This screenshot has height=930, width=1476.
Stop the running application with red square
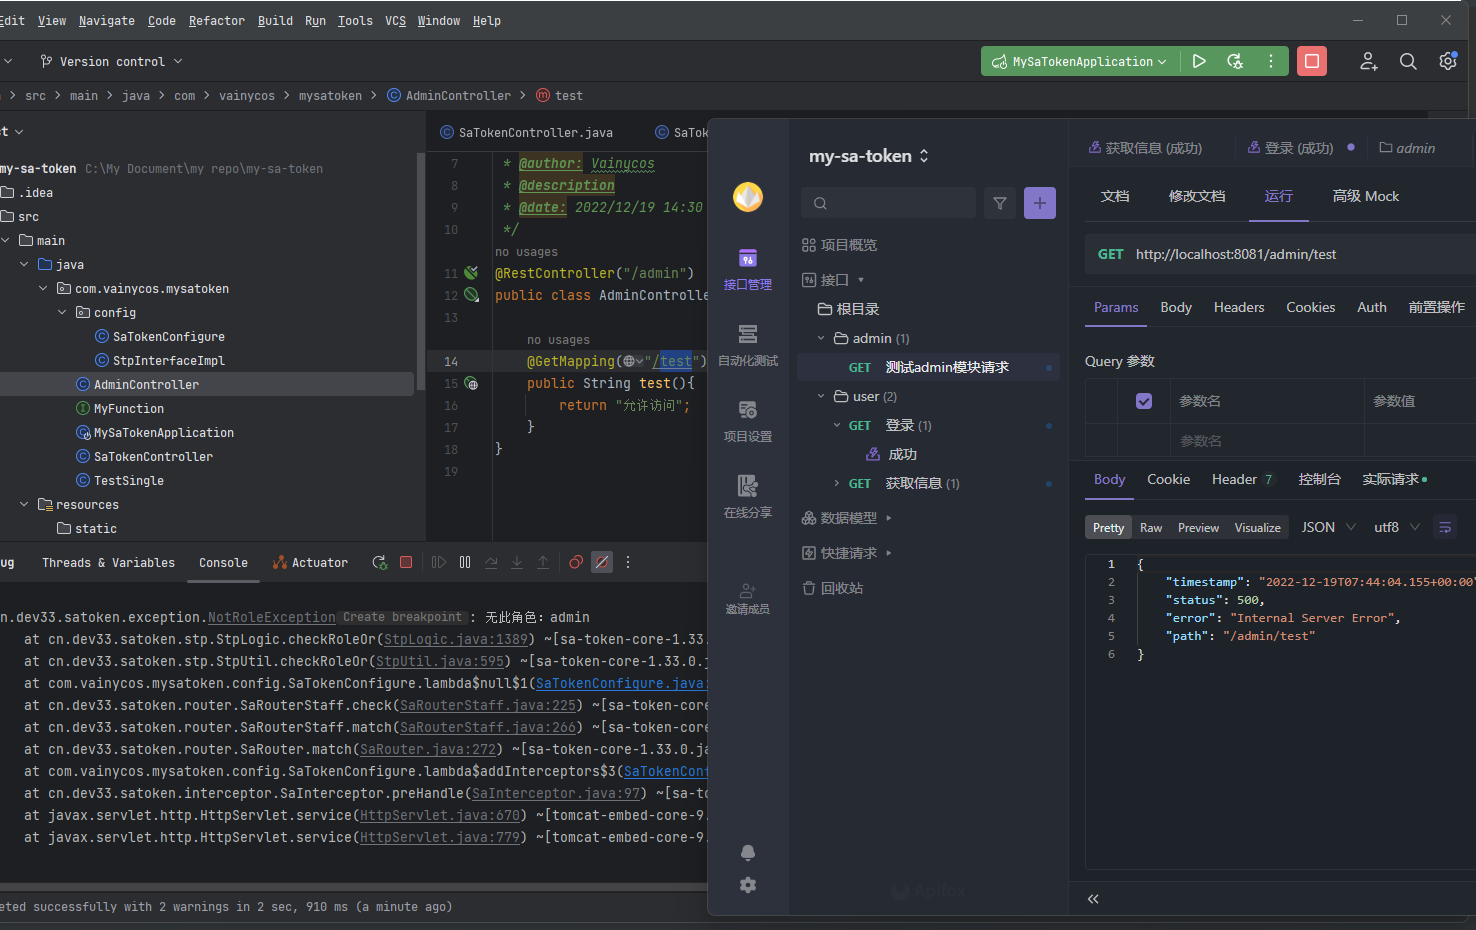[1312, 61]
